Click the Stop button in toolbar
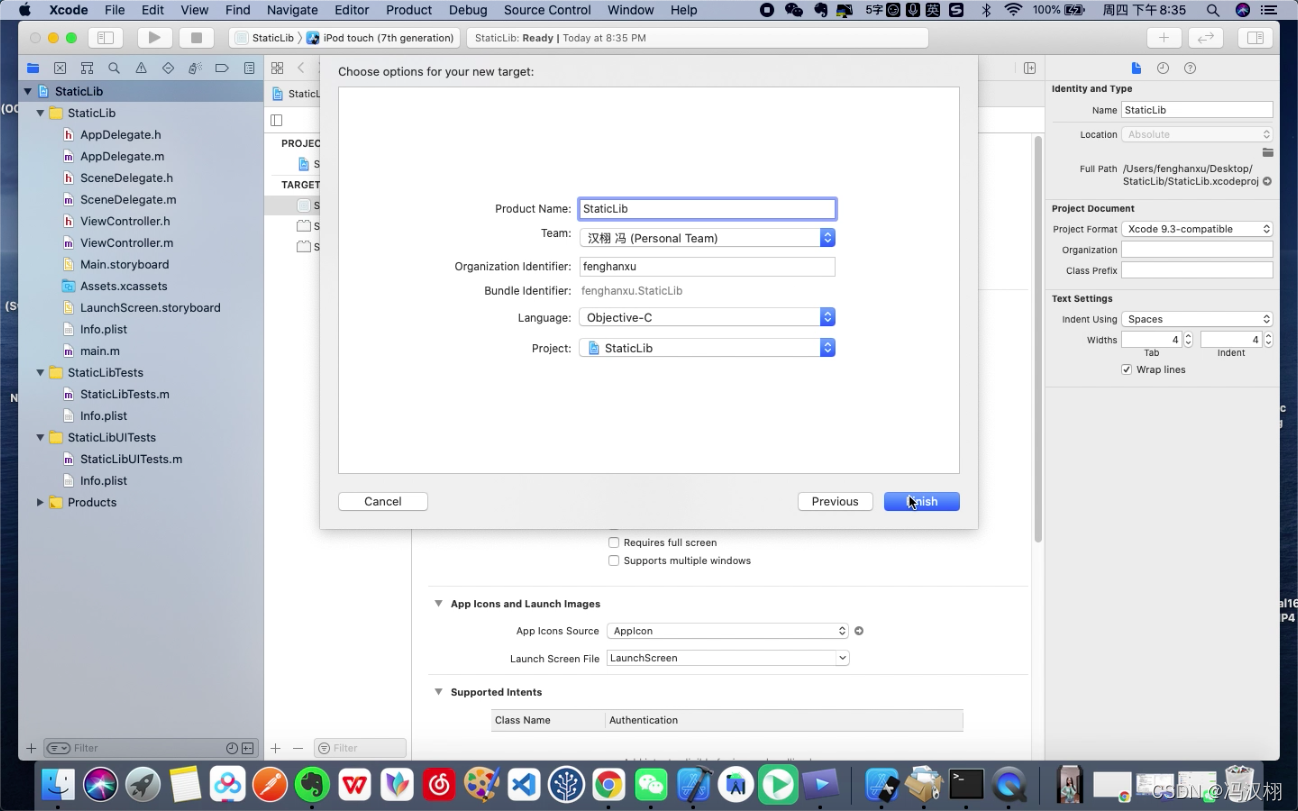The image size is (1298, 811). click(x=196, y=38)
